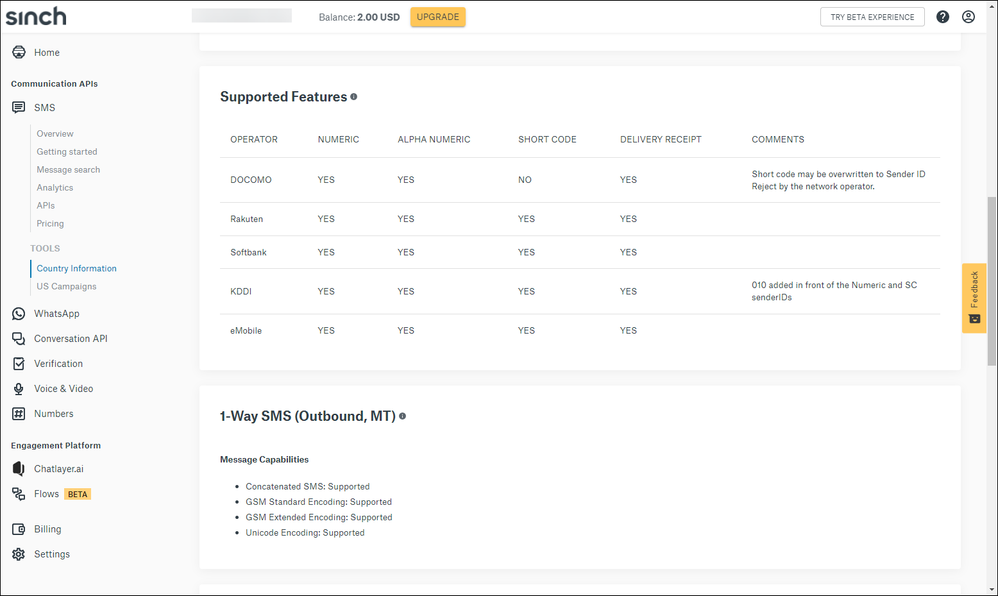Click the COMMENTS column header

coord(778,139)
